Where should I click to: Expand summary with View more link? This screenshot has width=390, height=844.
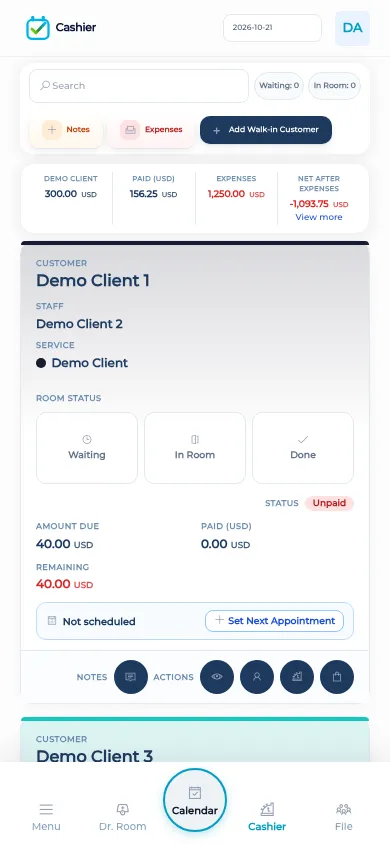(x=318, y=217)
